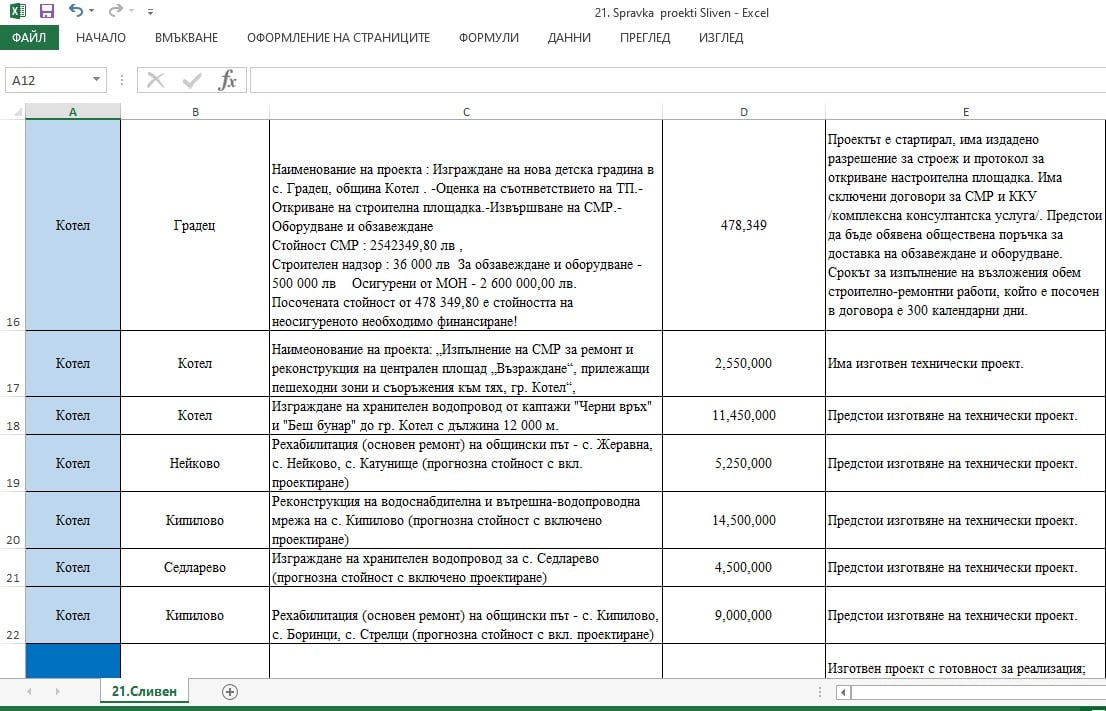The height and width of the screenshot is (711, 1106).
Task: Open Customize Quick Access Toolbar dropdown
Action: (x=150, y=12)
